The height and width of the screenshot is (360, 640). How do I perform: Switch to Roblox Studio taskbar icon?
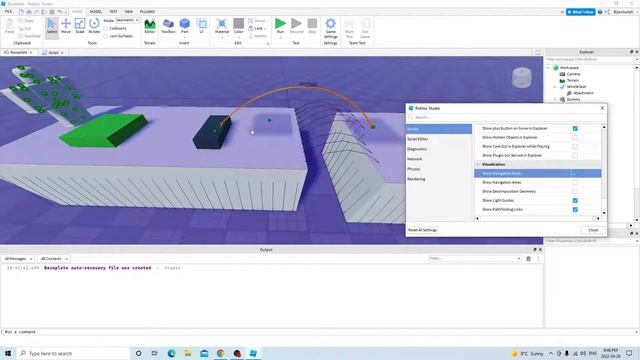[x=253, y=353]
